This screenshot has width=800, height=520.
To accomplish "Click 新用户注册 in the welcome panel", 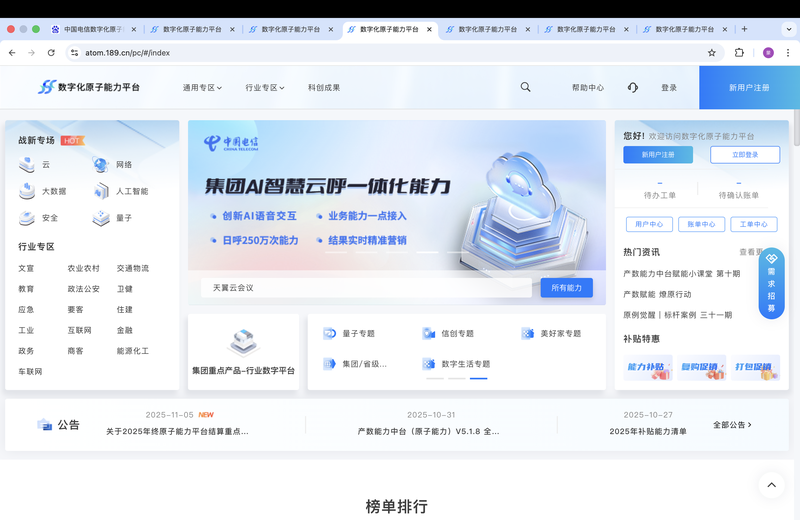I will tap(658, 155).
